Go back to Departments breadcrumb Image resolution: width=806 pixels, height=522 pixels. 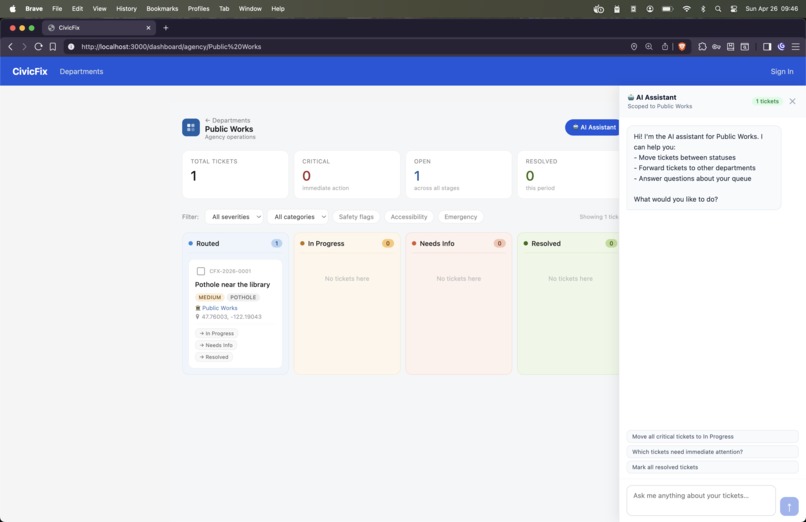227,120
